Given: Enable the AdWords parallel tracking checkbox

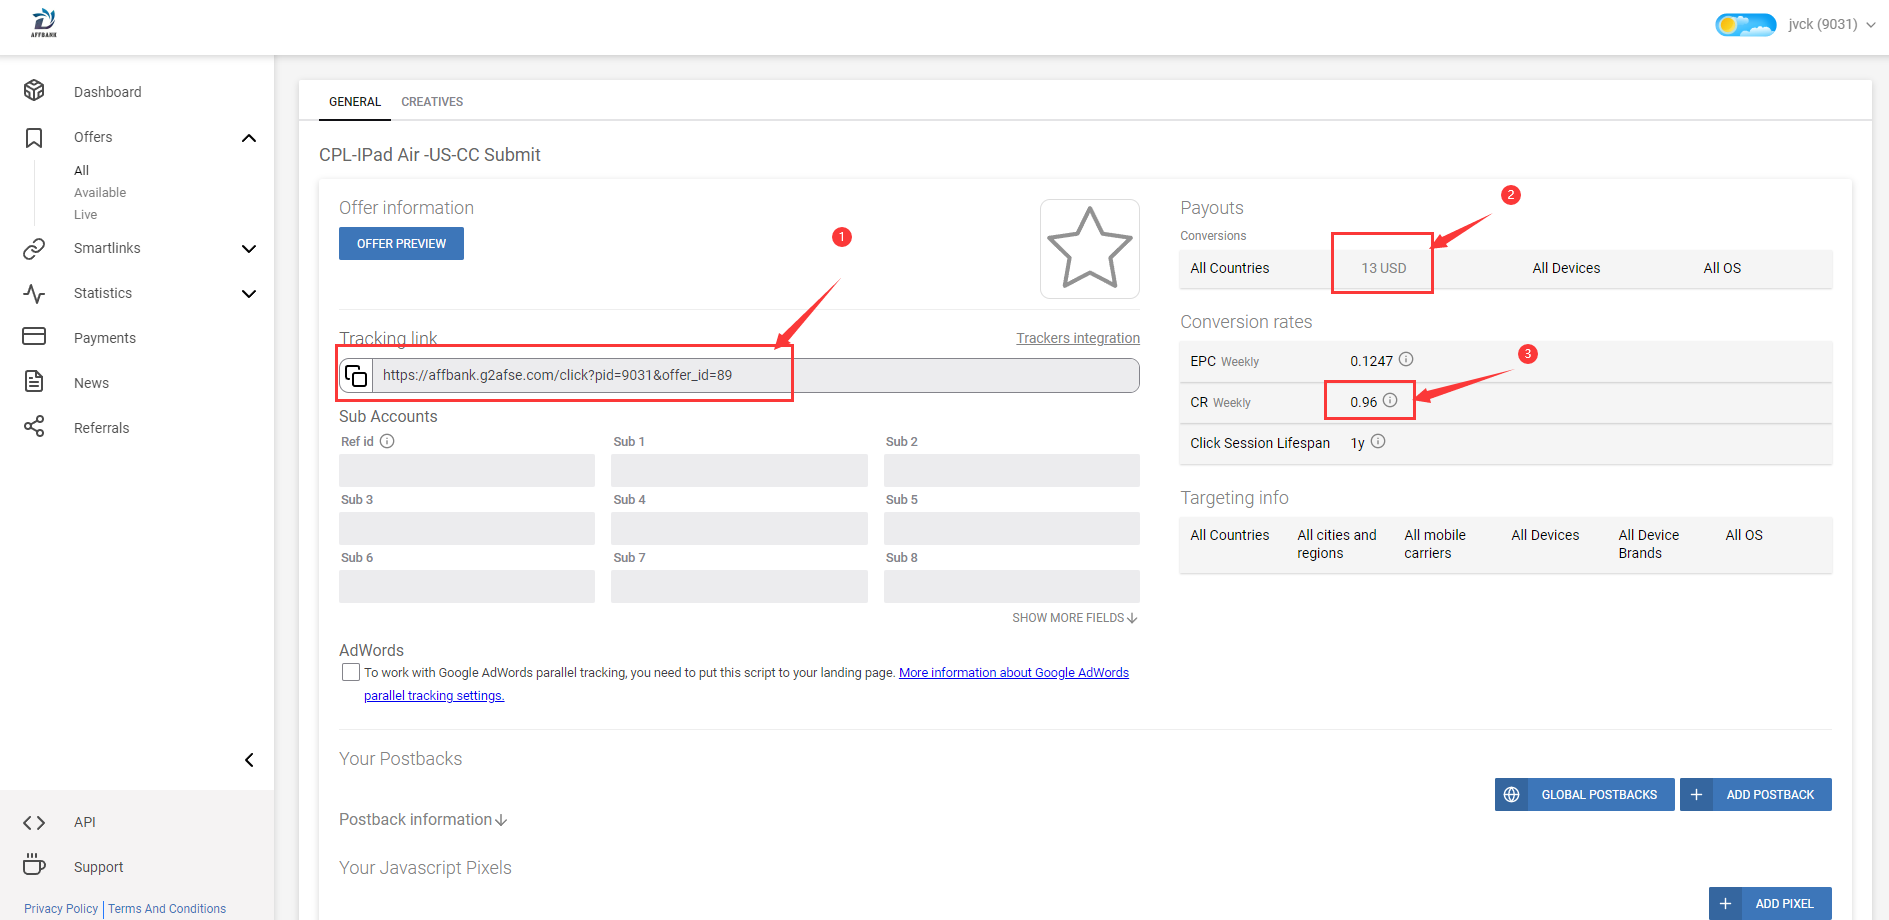Looking at the screenshot, I should (351, 672).
